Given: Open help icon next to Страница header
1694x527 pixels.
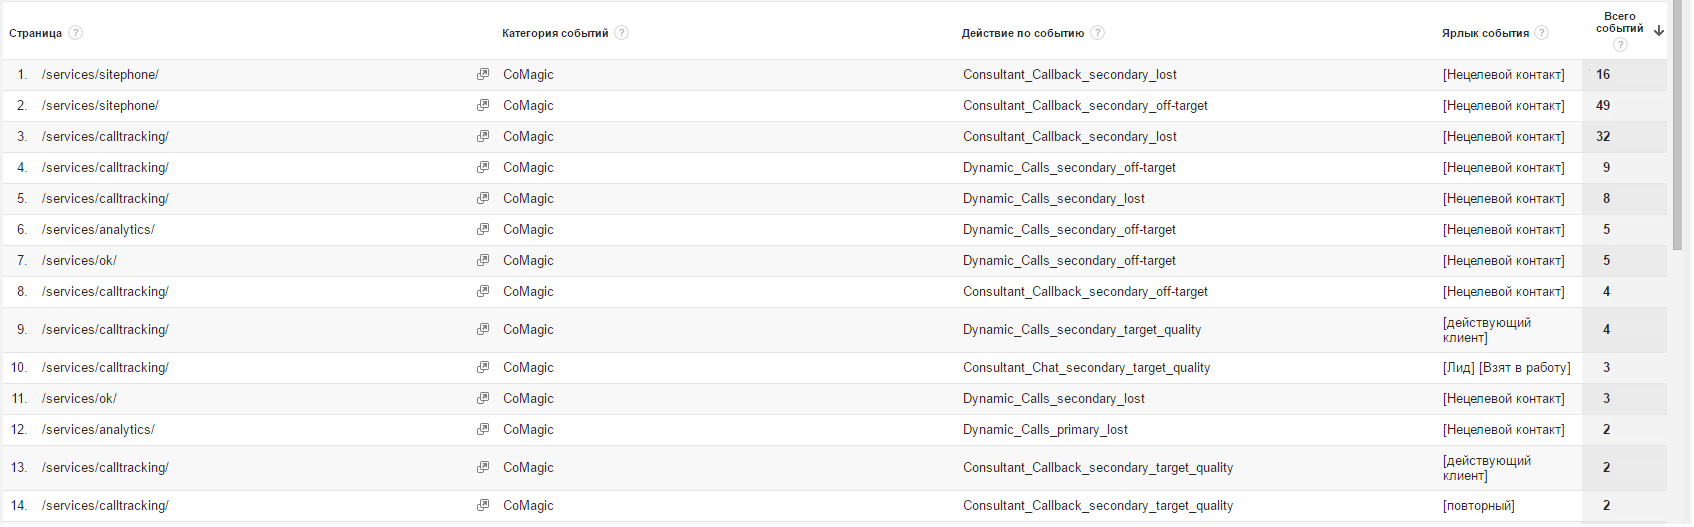Looking at the screenshot, I should click(76, 33).
